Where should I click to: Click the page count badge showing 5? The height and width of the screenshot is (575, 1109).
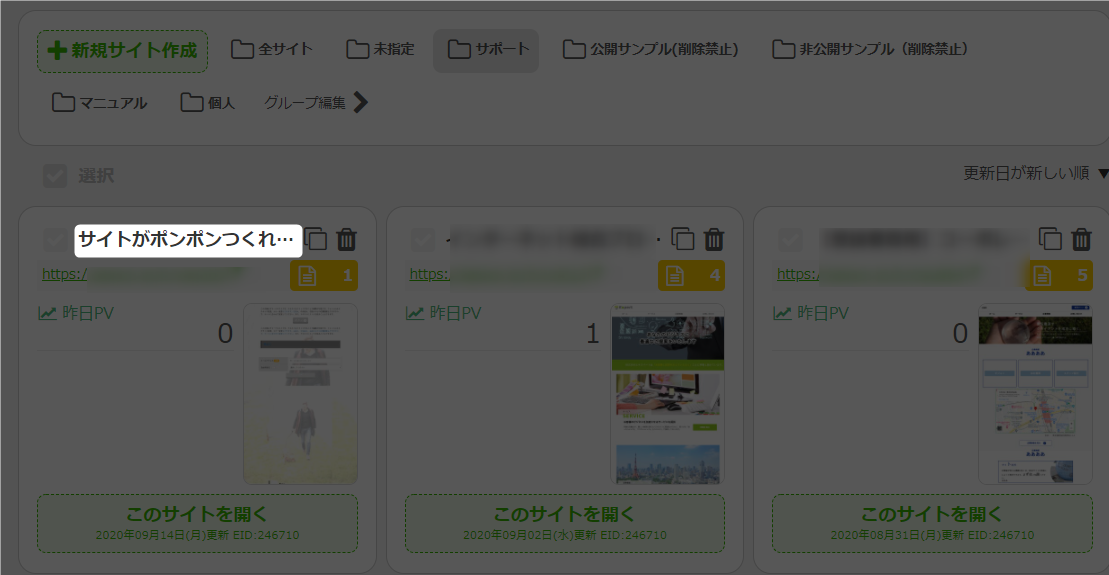click(1059, 276)
